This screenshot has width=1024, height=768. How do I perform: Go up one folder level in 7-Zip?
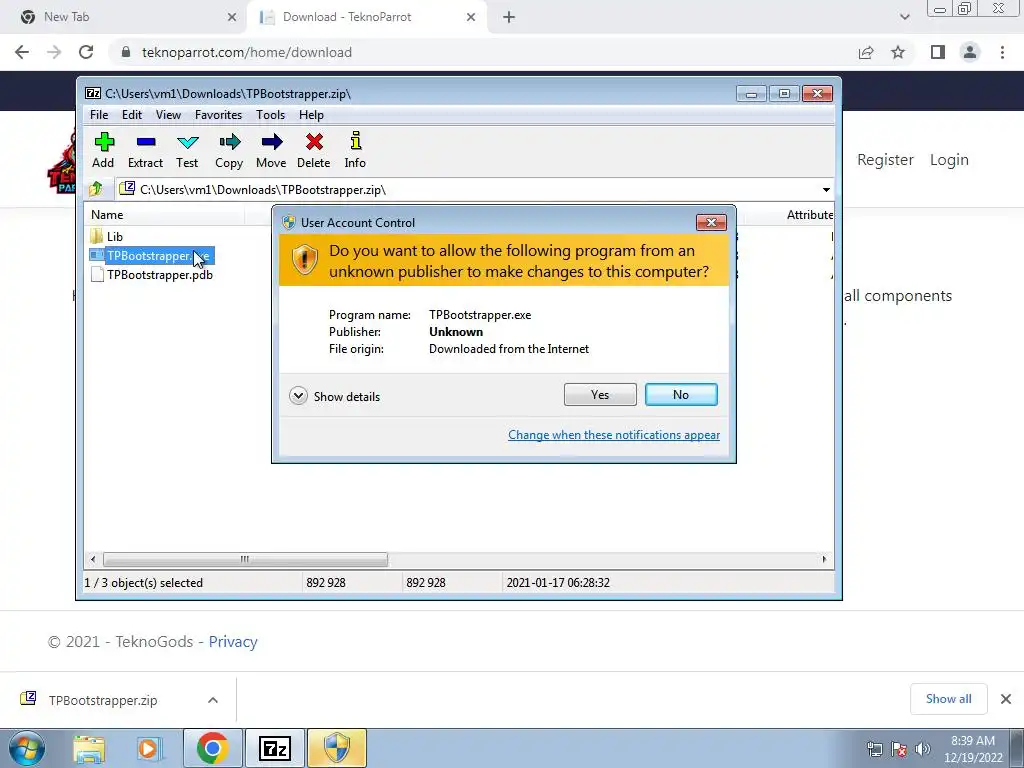96,189
